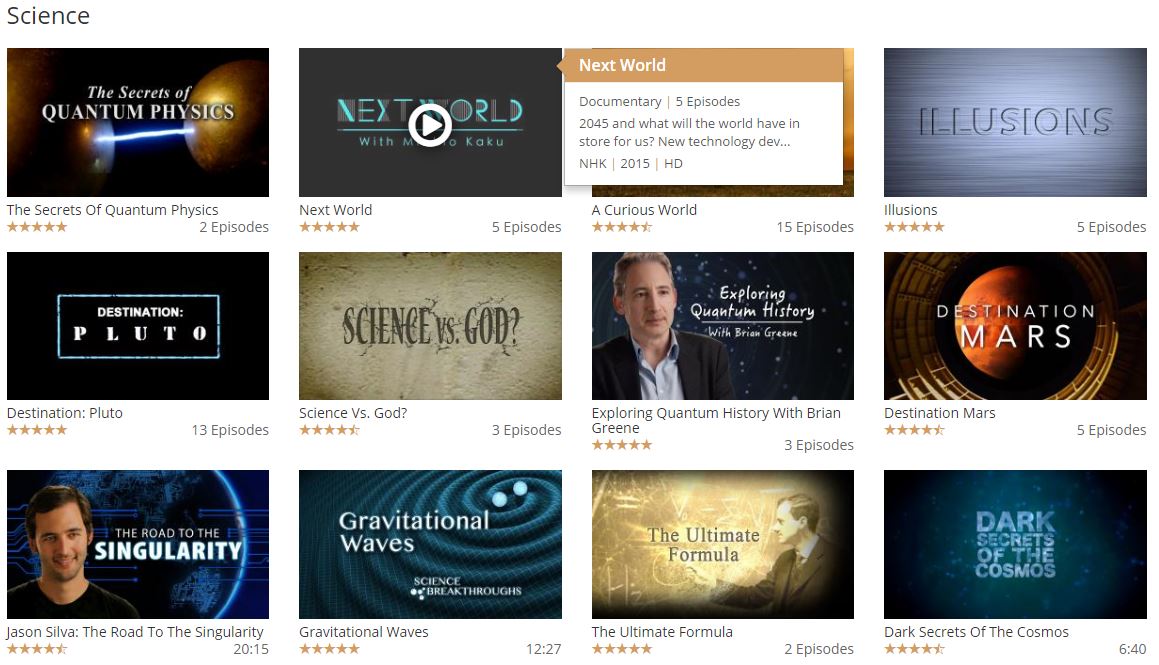Open Dark Secrets of the Cosmos thumbnail
The width and height of the screenshot is (1159, 665).
pyautogui.click(x=1015, y=545)
